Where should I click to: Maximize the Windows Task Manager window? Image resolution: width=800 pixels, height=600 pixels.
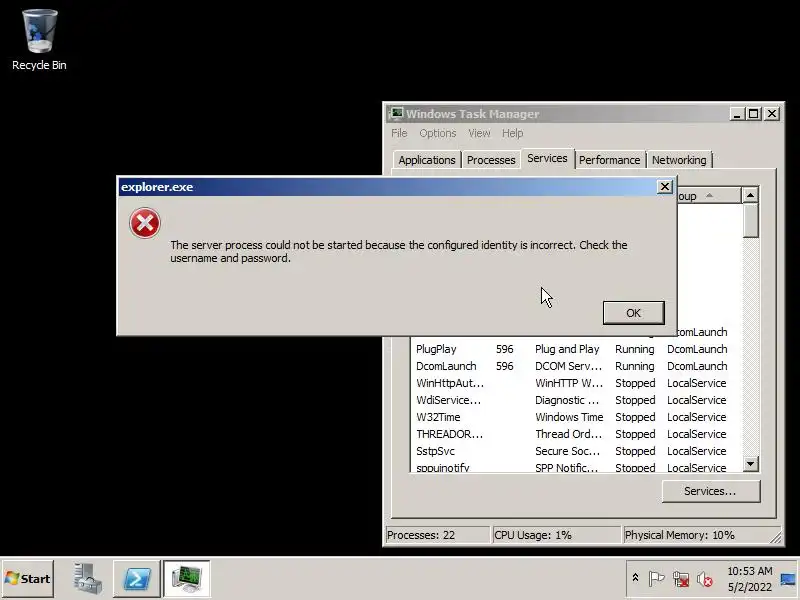[754, 114]
